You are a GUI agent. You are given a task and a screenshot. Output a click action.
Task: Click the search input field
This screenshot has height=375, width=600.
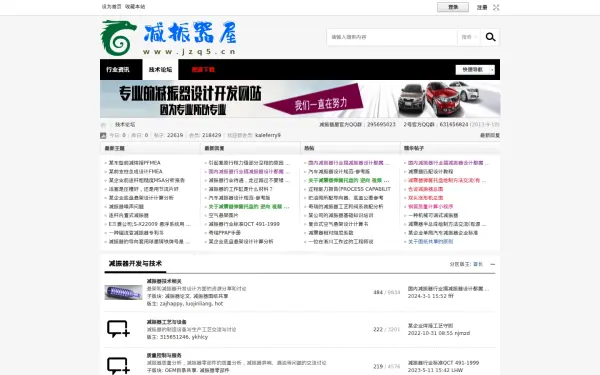pyautogui.click(x=392, y=37)
